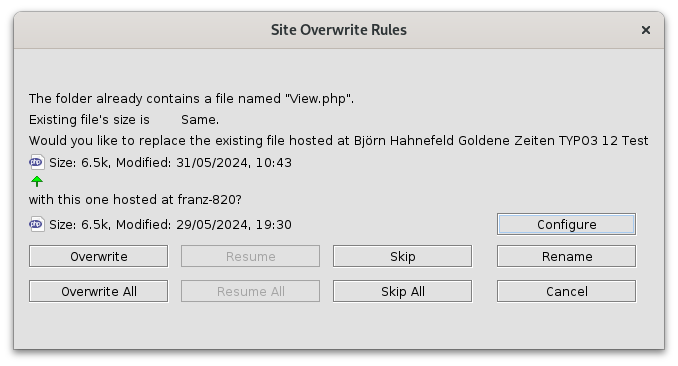Image resolution: width=678 pixels, height=366 pixels.
Task: Click the "Same." size comparison label
Action: pos(200,120)
